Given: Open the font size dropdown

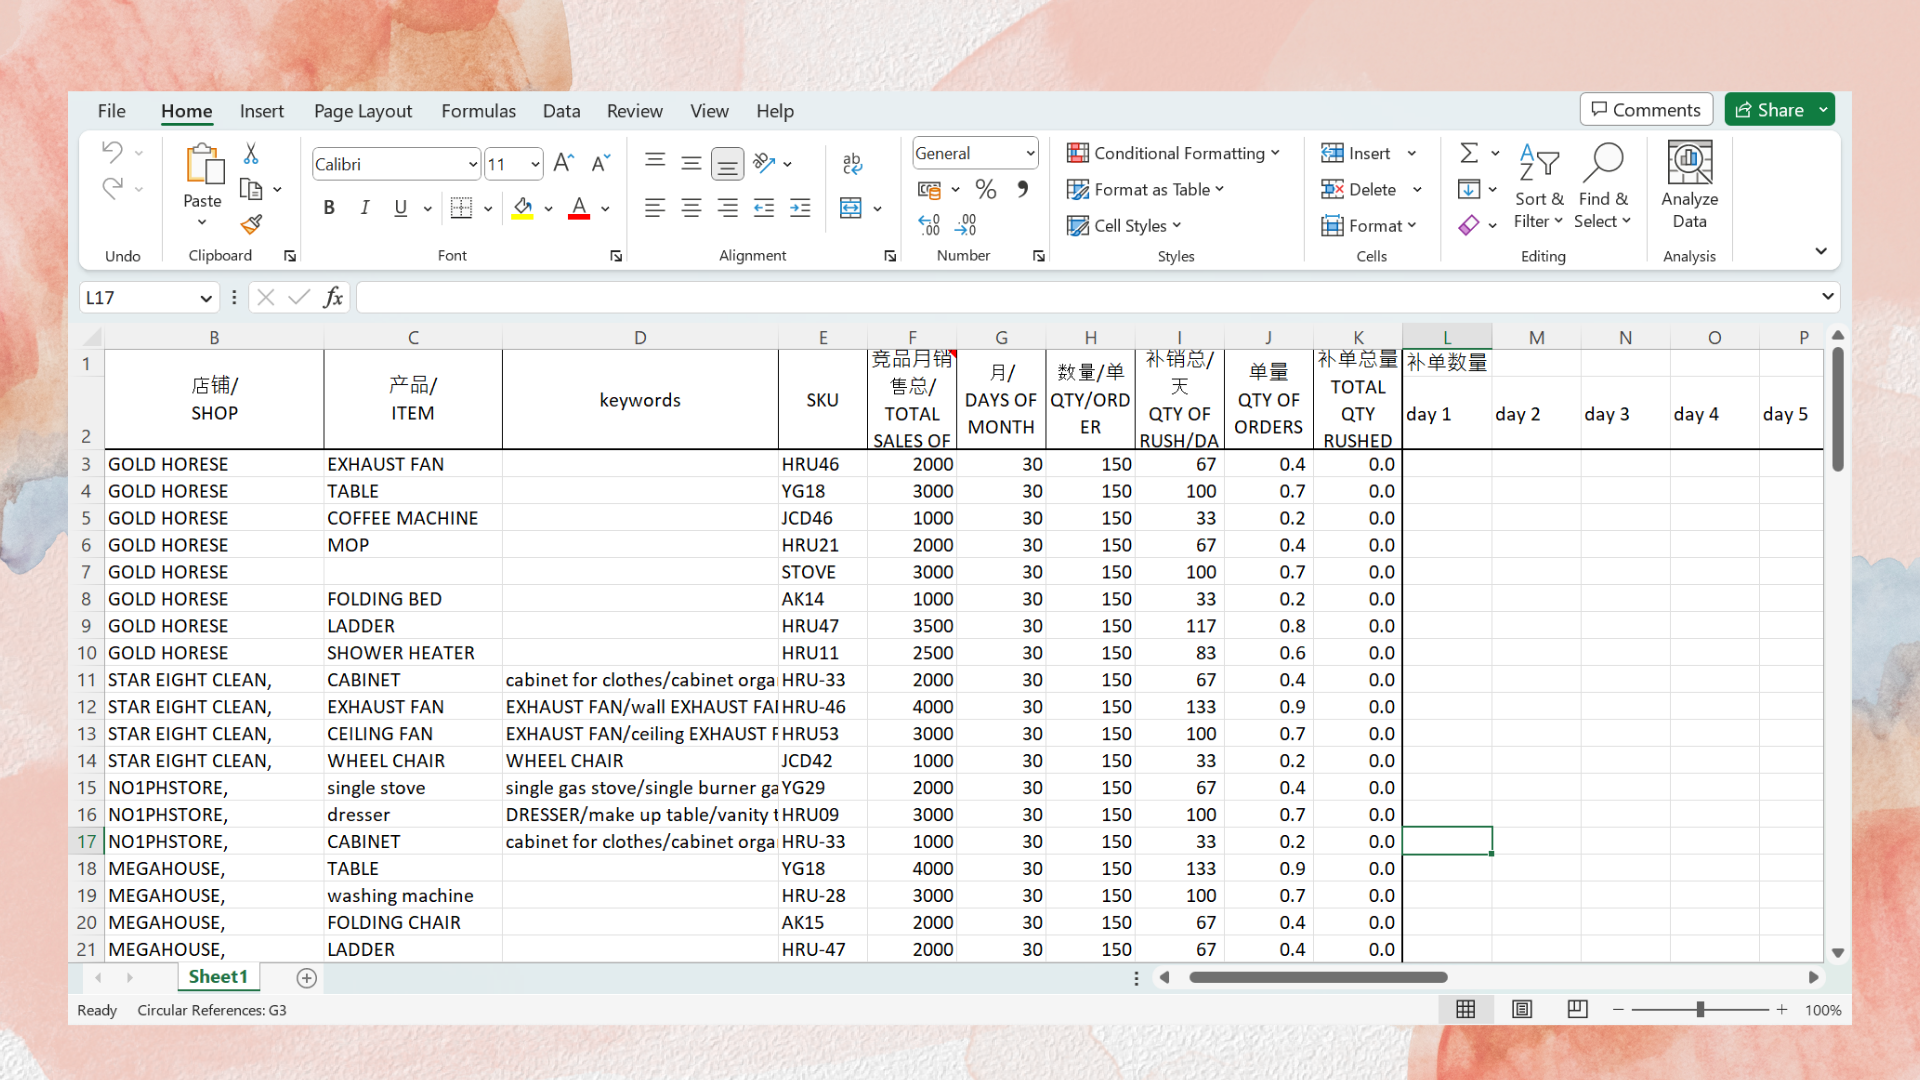Looking at the screenshot, I should coord(535,164).
